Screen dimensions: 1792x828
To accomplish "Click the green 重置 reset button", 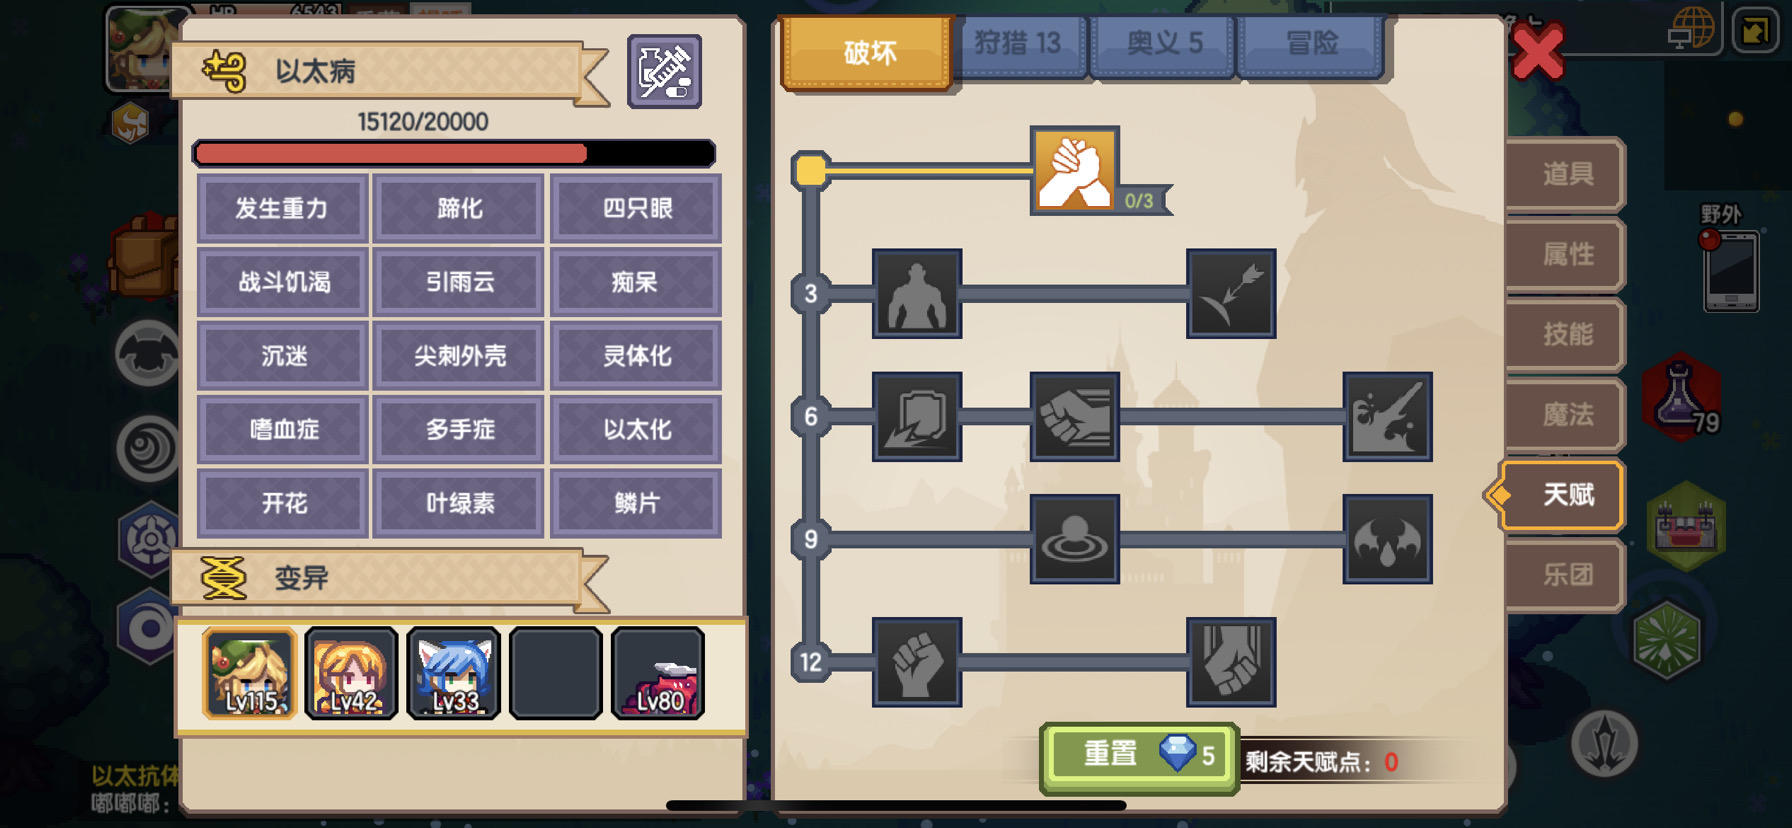I will (x=1140, y=757).
